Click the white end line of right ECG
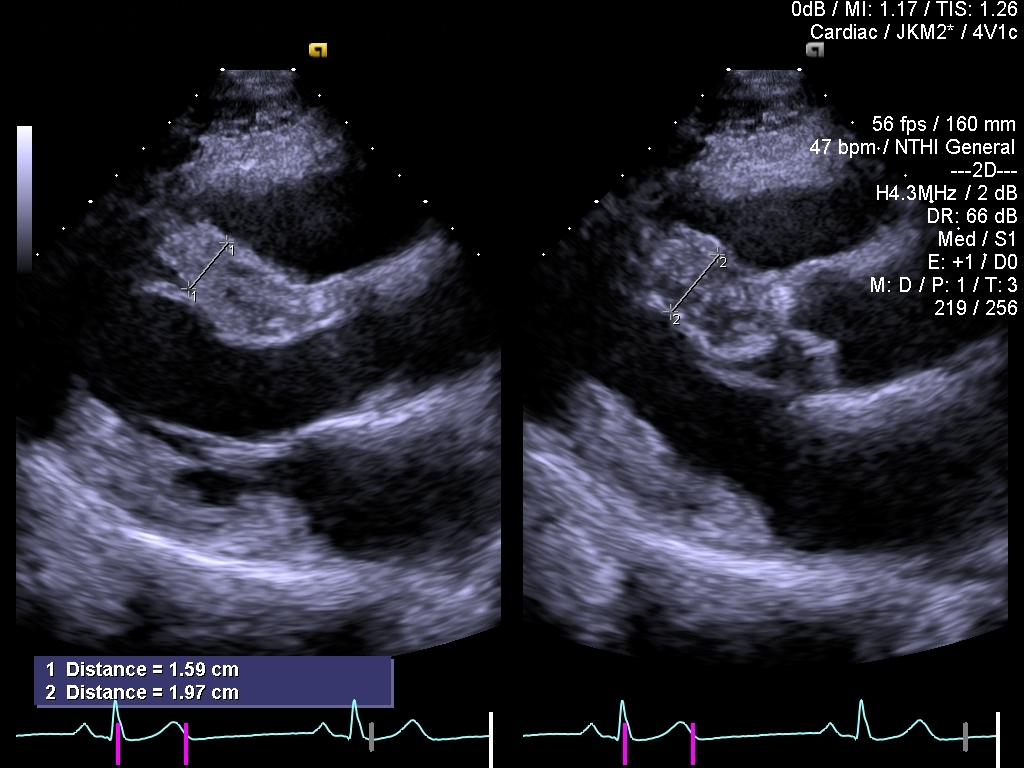1024x768 pixels. click(x=998, y=740)
